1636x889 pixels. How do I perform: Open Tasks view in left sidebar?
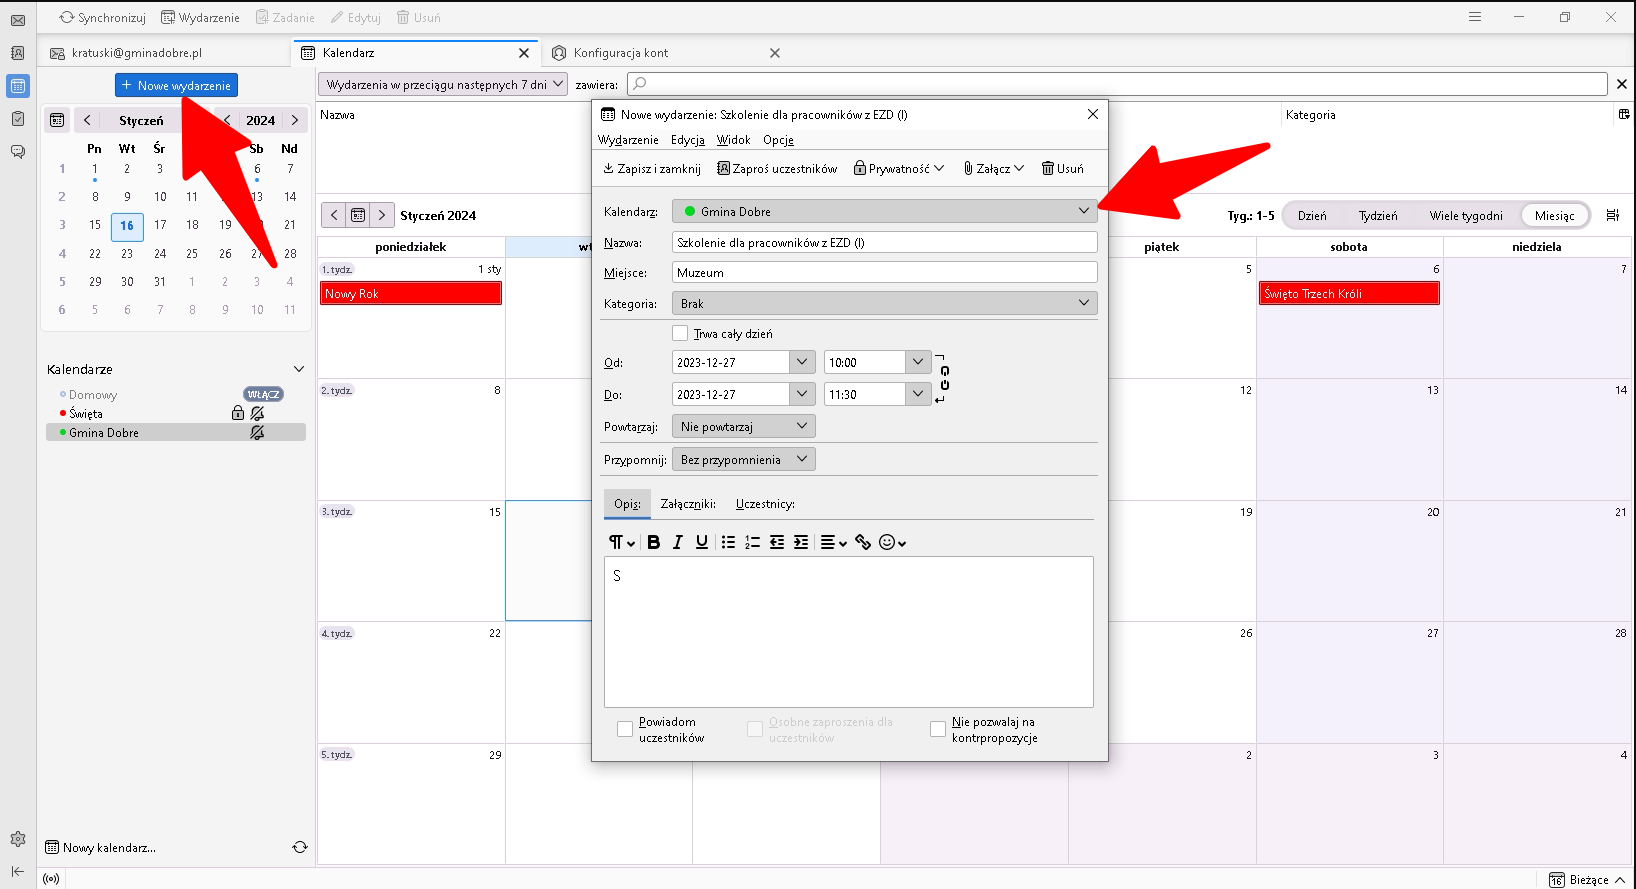pos(18,119)
